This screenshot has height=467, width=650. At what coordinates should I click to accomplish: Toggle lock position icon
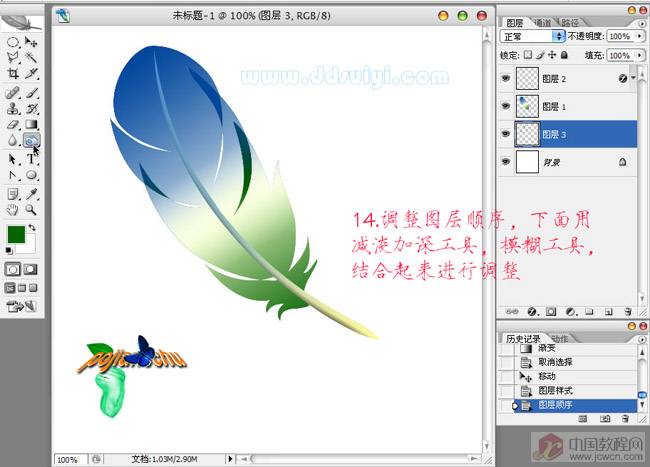552,55
